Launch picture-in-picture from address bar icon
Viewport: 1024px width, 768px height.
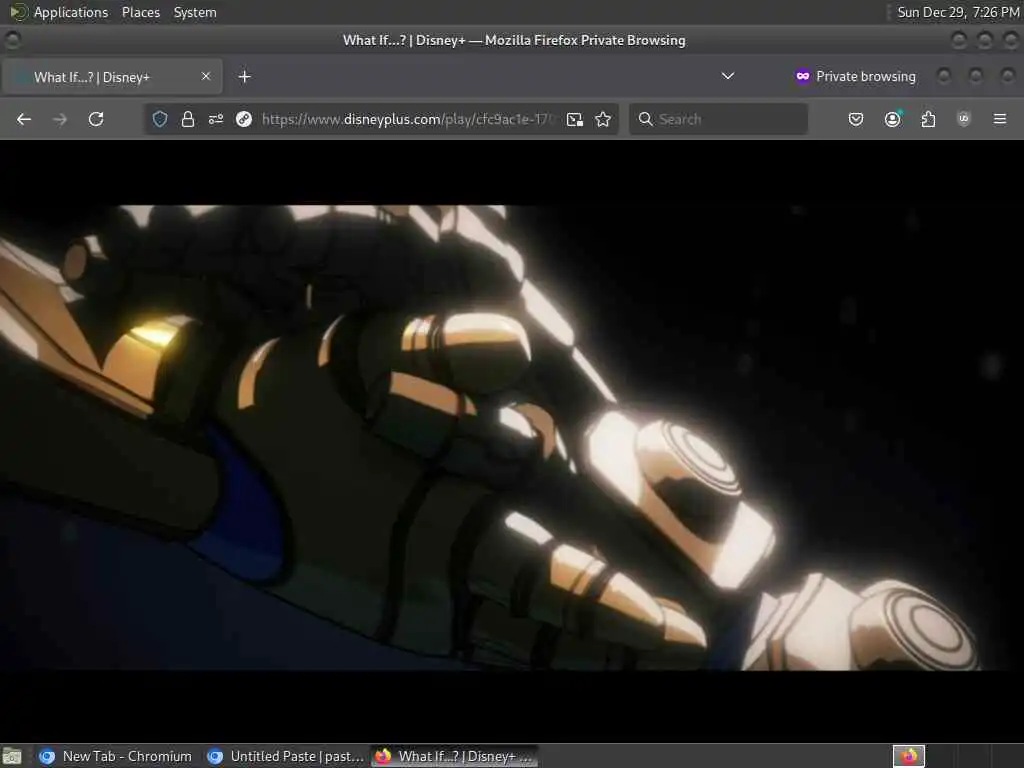575,119
